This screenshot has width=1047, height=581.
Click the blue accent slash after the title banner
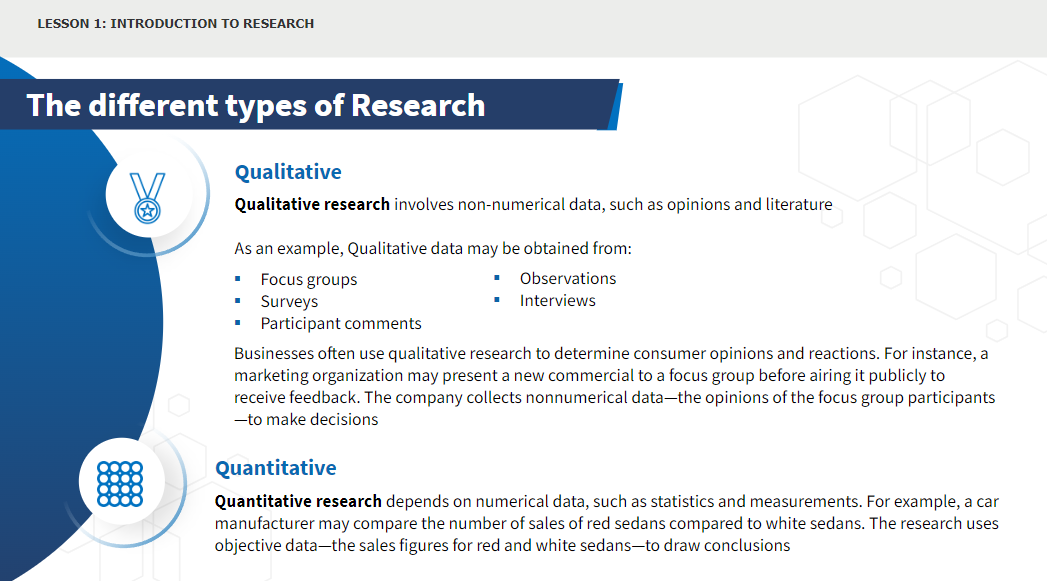click(x=615, y=106)
